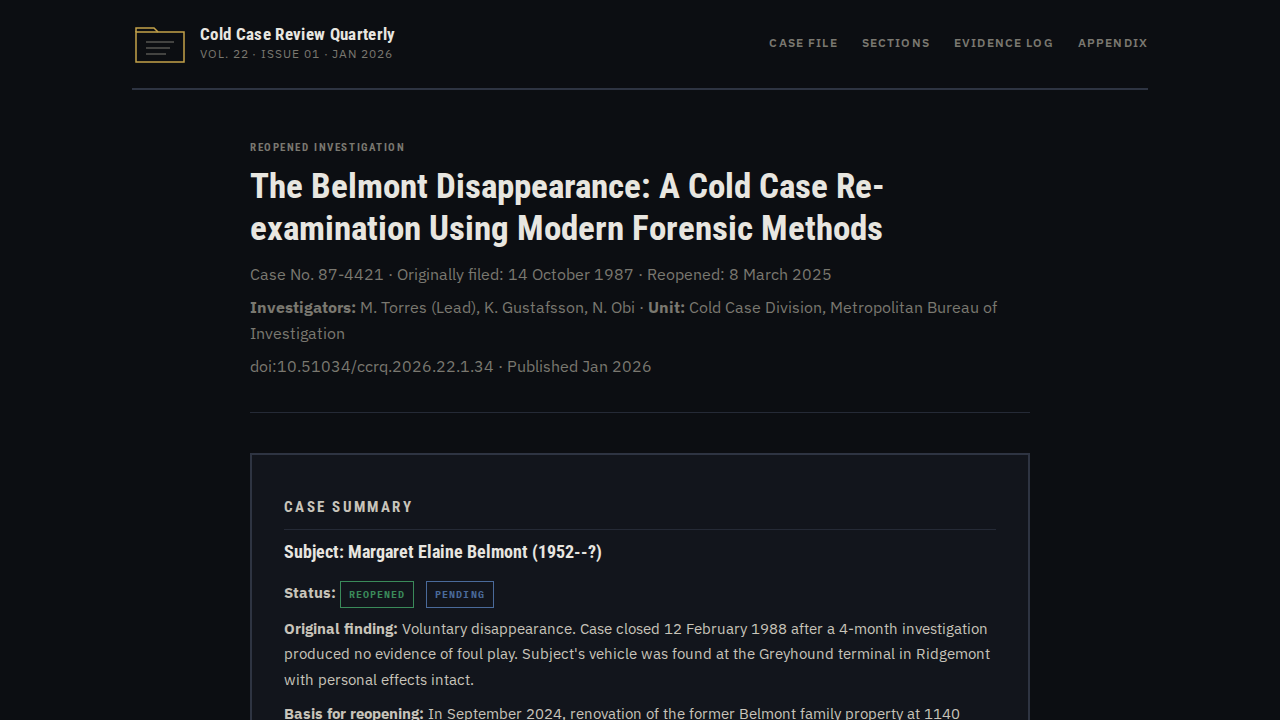
Task: Open the Case File nav item
Action: click(x=803, y=43)
